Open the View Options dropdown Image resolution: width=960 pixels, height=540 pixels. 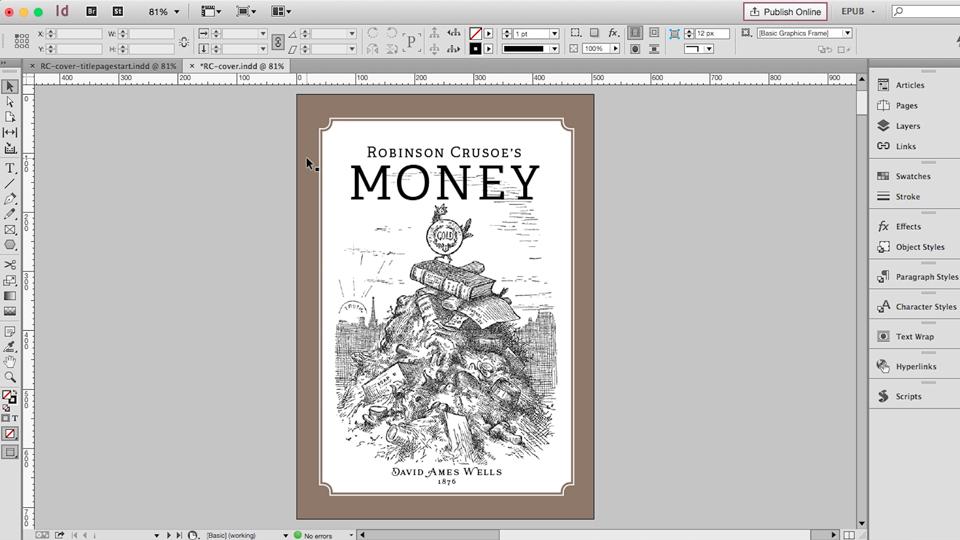tap(211, 11)
